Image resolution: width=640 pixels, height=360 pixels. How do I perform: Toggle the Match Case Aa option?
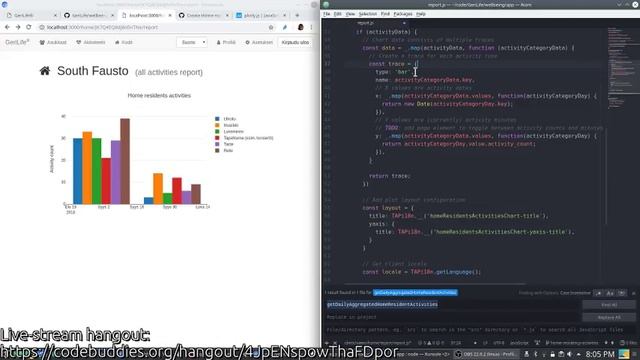(x=610, y=293)
